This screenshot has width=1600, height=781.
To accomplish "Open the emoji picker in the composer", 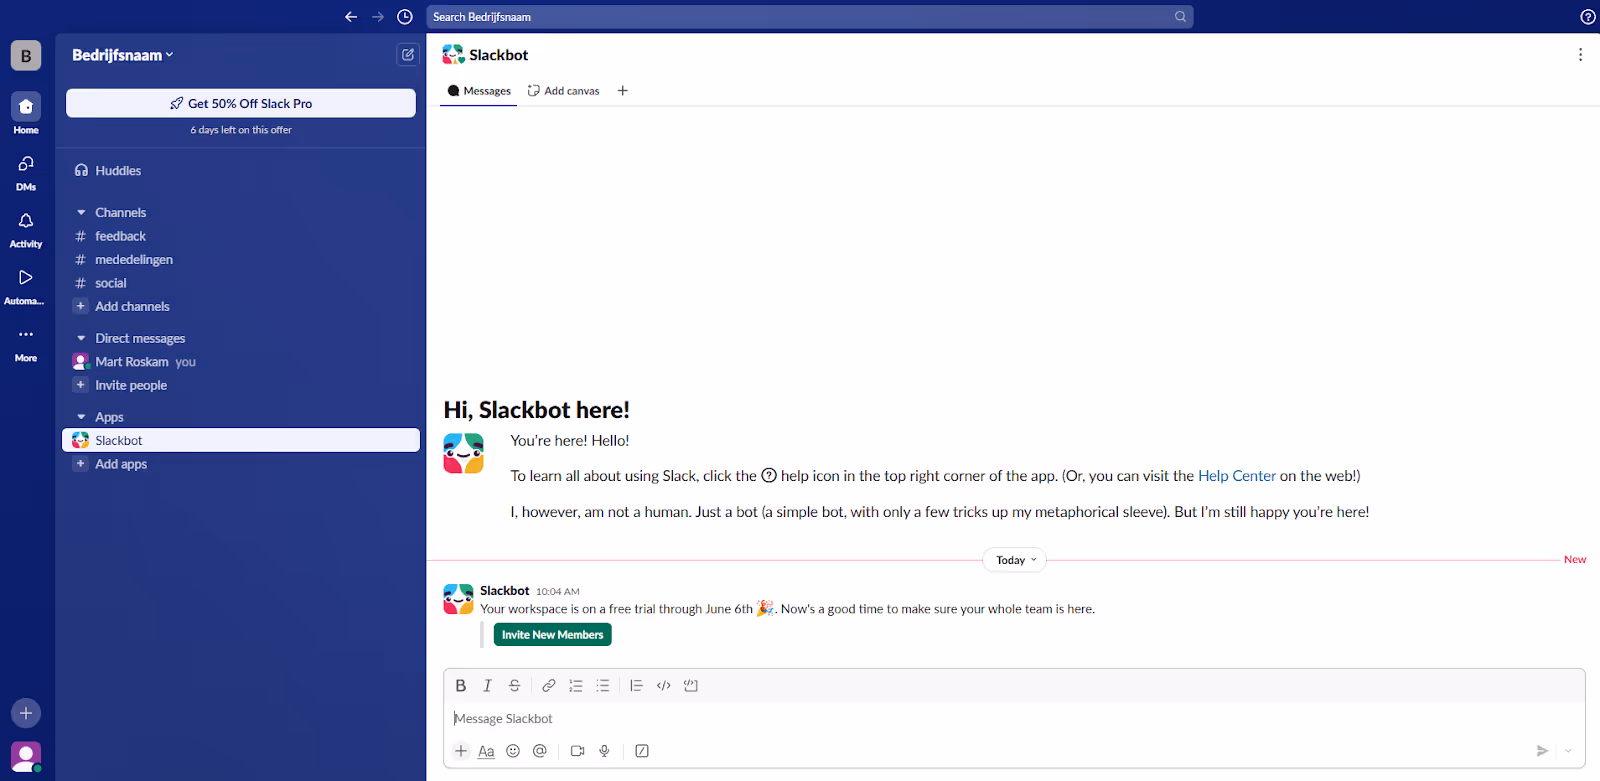I will pyautogui.click(x=513, y=751).
